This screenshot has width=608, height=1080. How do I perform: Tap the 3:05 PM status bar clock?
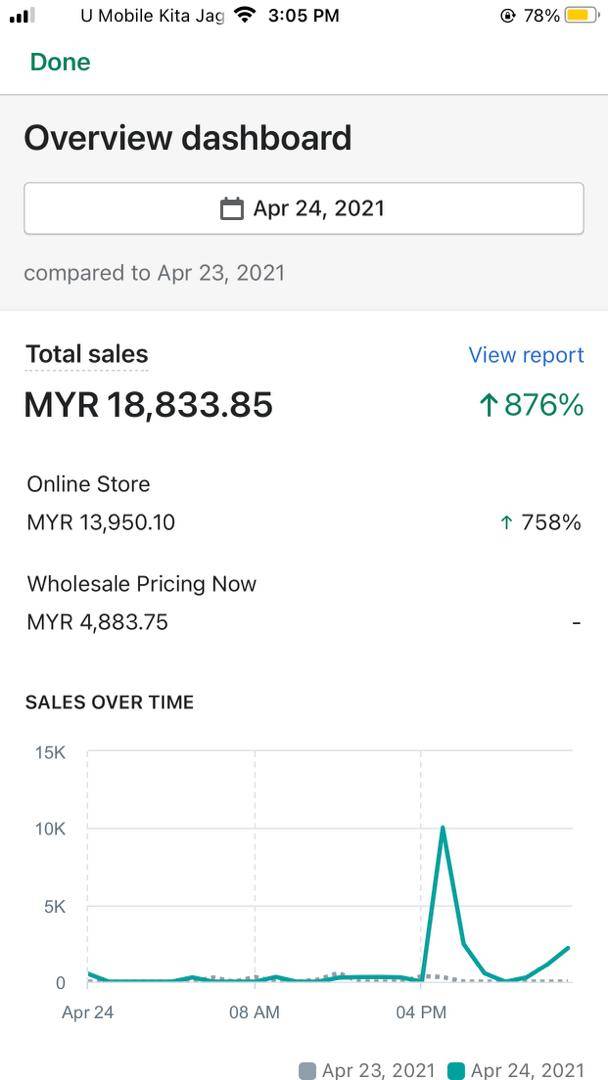pyautogui.click(x=304, y=15)
